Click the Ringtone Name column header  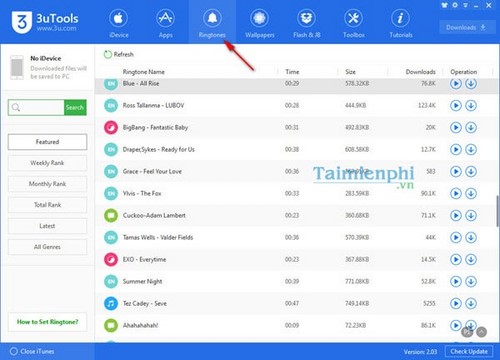(144, 72)
